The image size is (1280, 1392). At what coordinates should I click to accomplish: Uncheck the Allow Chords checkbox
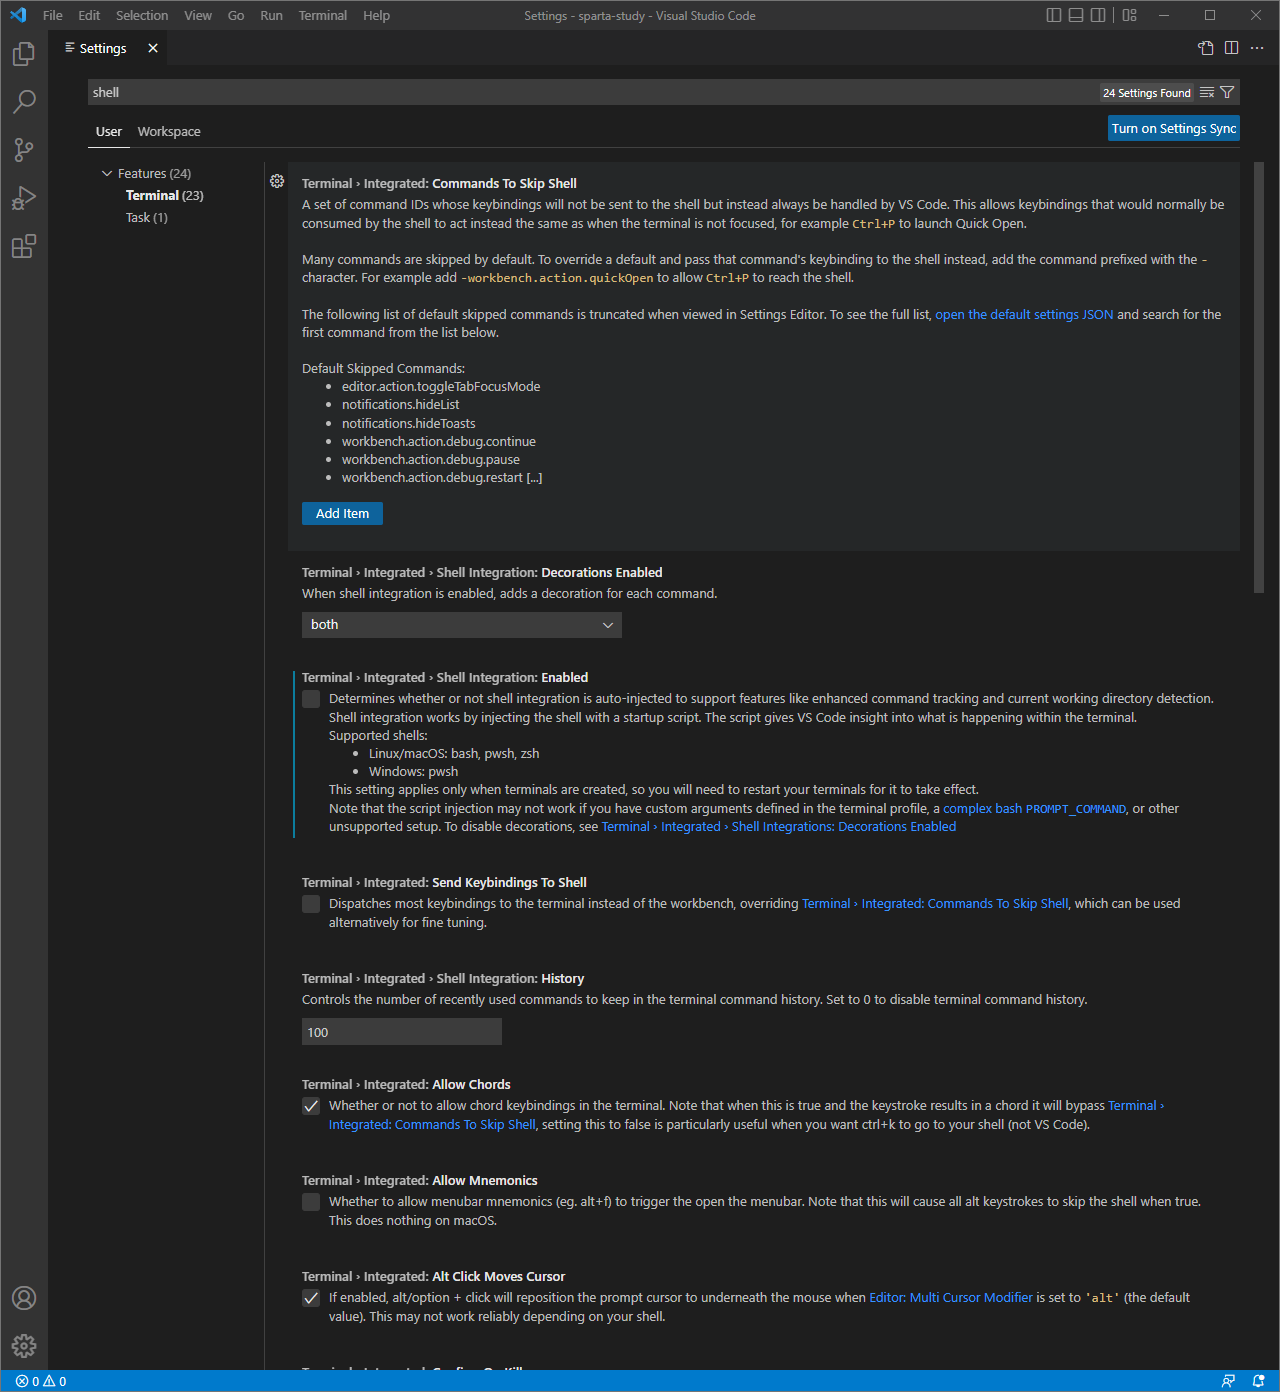pyautogui.click(x=311, y=1106)
